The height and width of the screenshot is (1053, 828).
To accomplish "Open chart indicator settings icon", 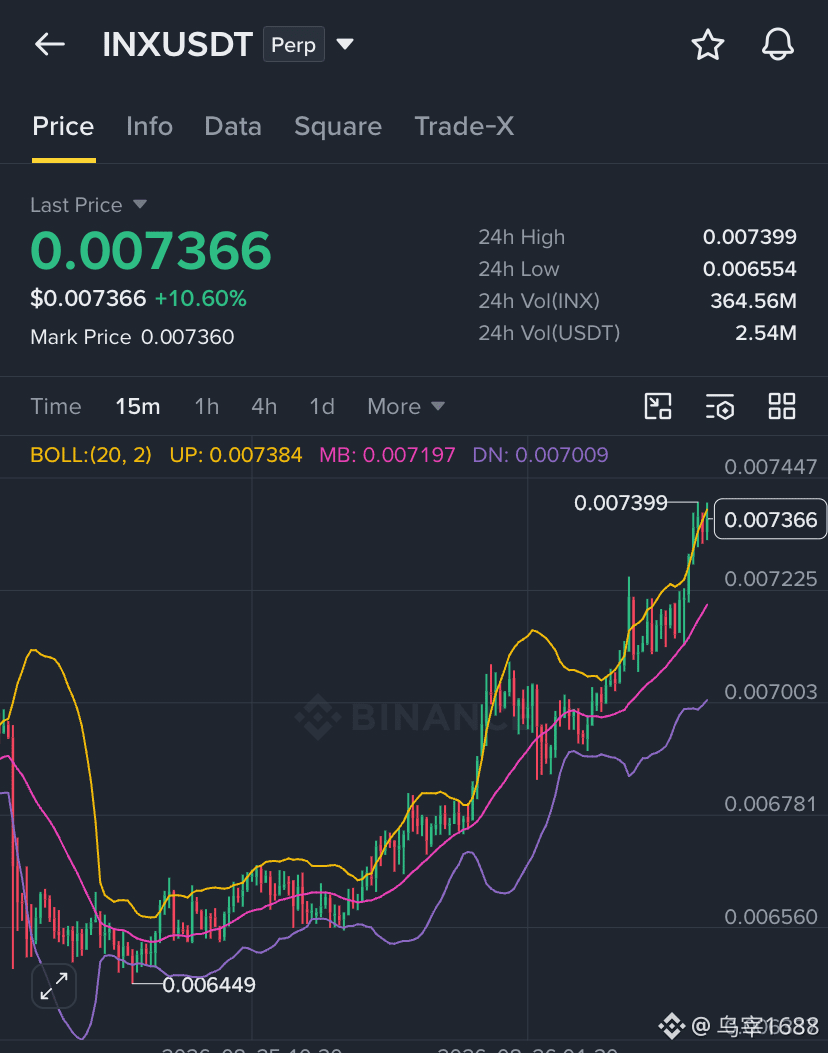I will click(720, 406).
